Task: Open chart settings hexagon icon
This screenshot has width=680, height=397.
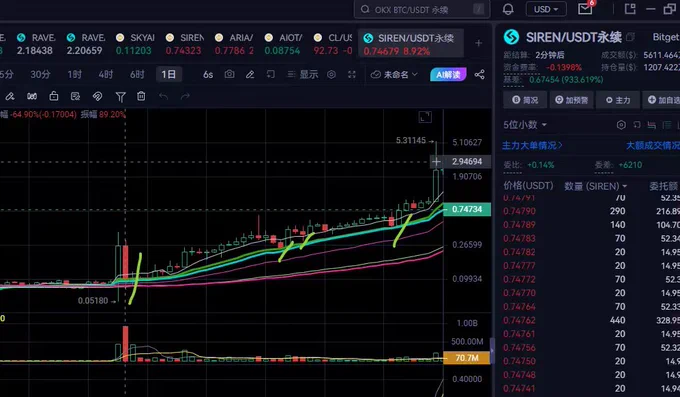Action: coord(331,75)
